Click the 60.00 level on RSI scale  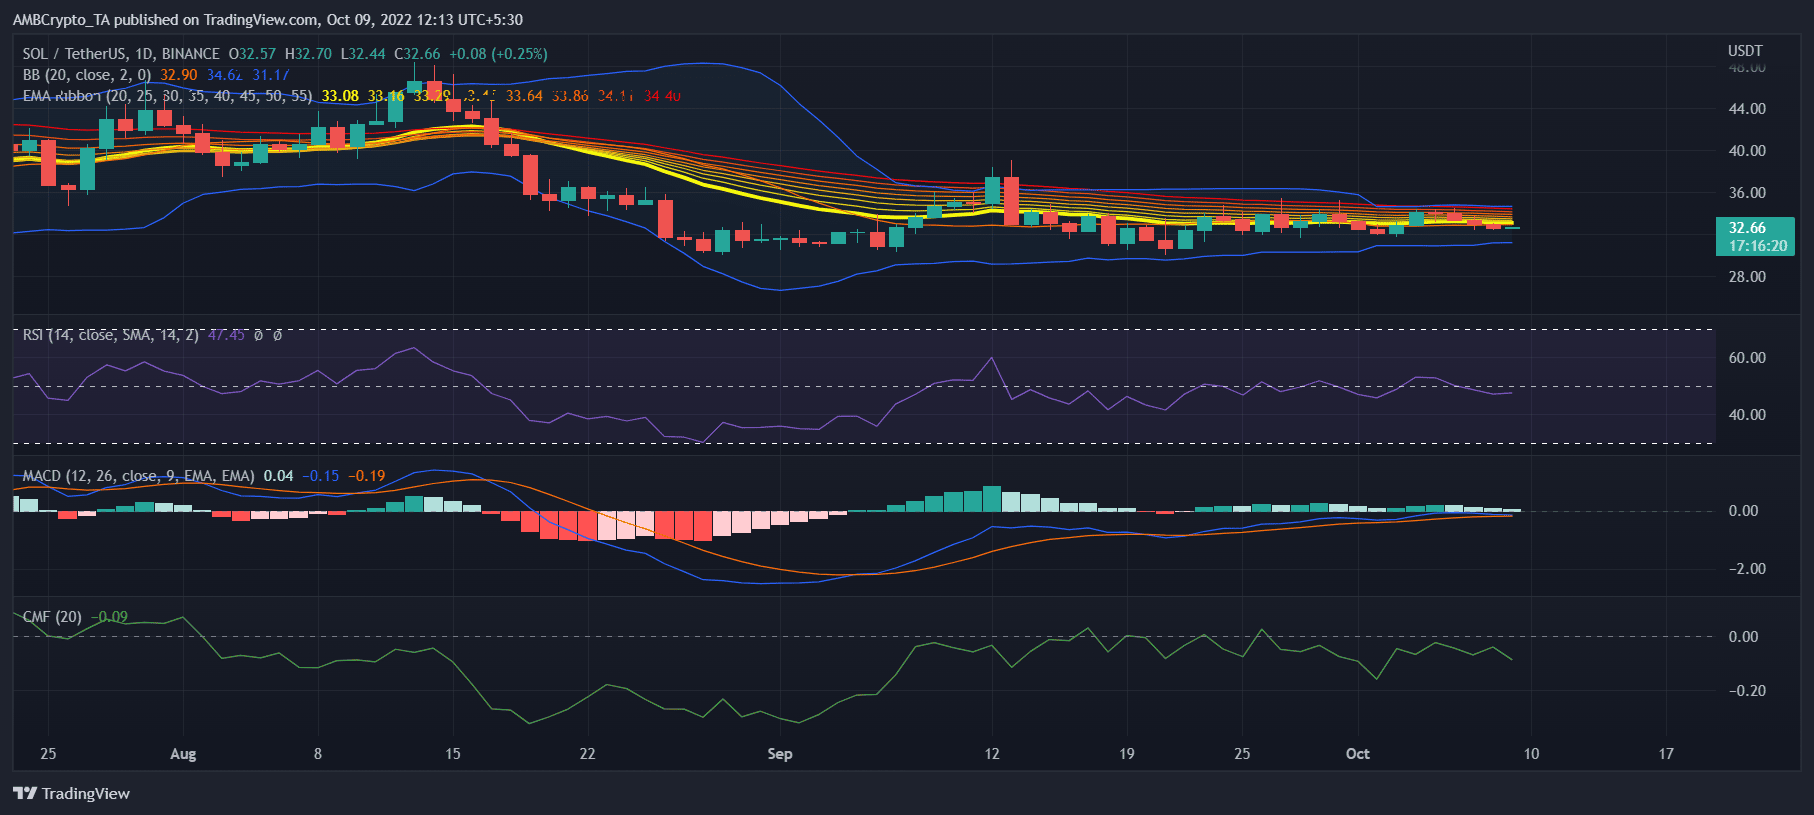point(1746,358)
